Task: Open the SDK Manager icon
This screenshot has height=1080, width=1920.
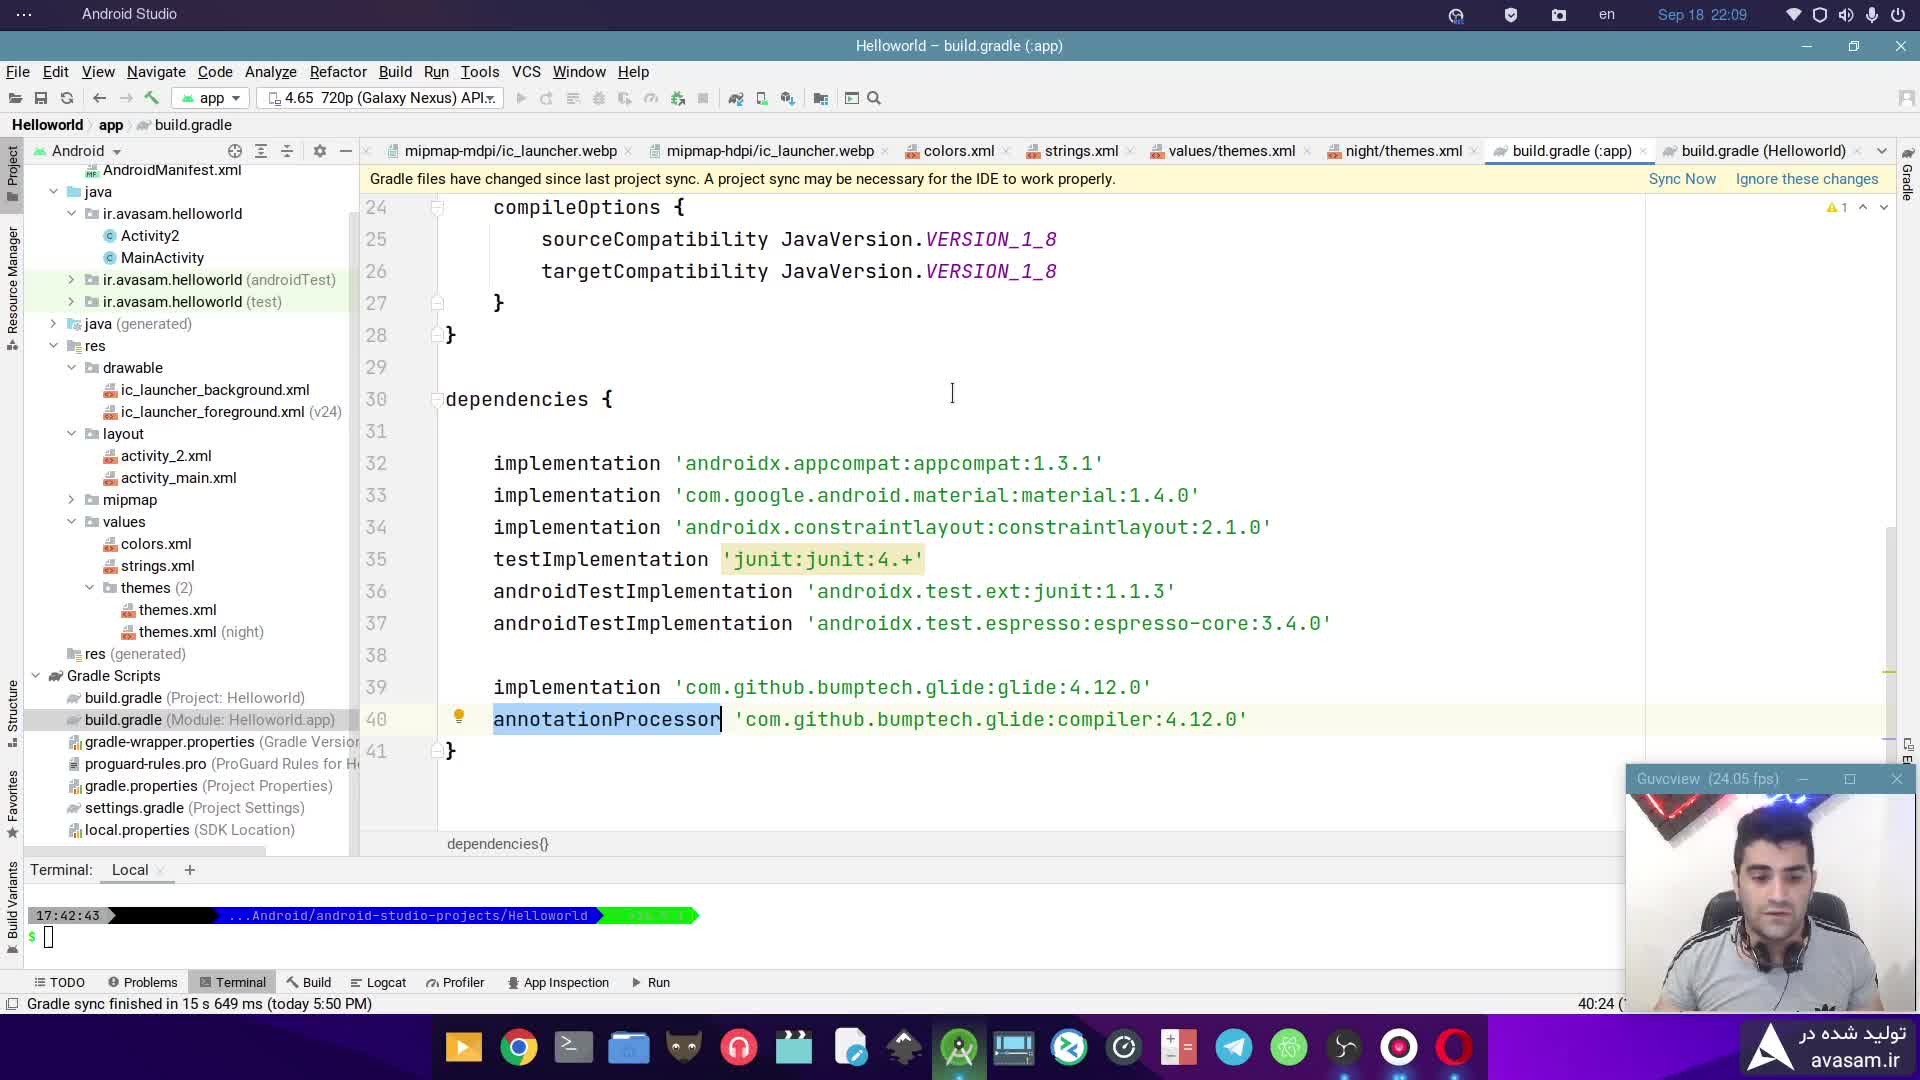Action: 788,98
